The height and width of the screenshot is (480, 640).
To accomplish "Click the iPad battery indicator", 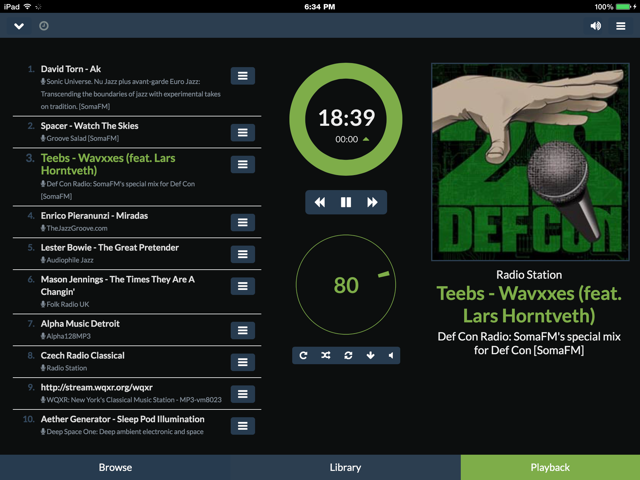I will [625, 7].
